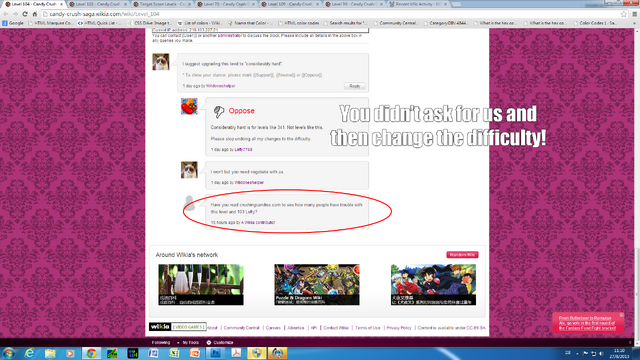Click the Fantasy Food Fight notification link
The width and height of the screenshot is (640, 360).
tap(587, 323)
